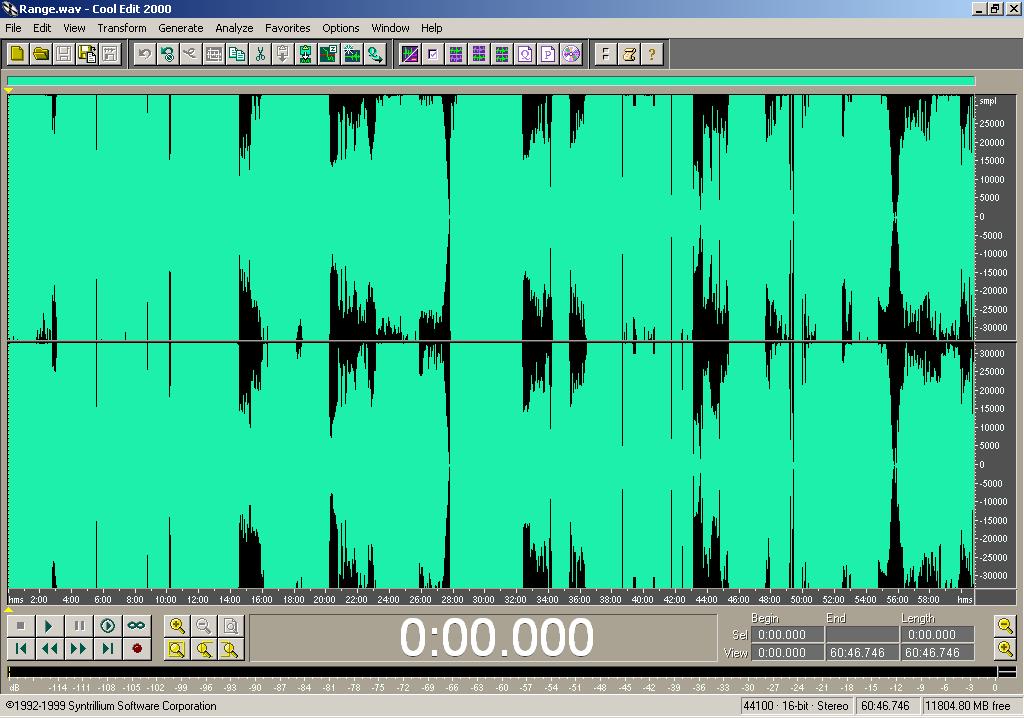Image resolution: width=1024 pixels, height=718 pixels.
Task: Click the yellow question mark Help icon
Action: click(x=652, y=54)
